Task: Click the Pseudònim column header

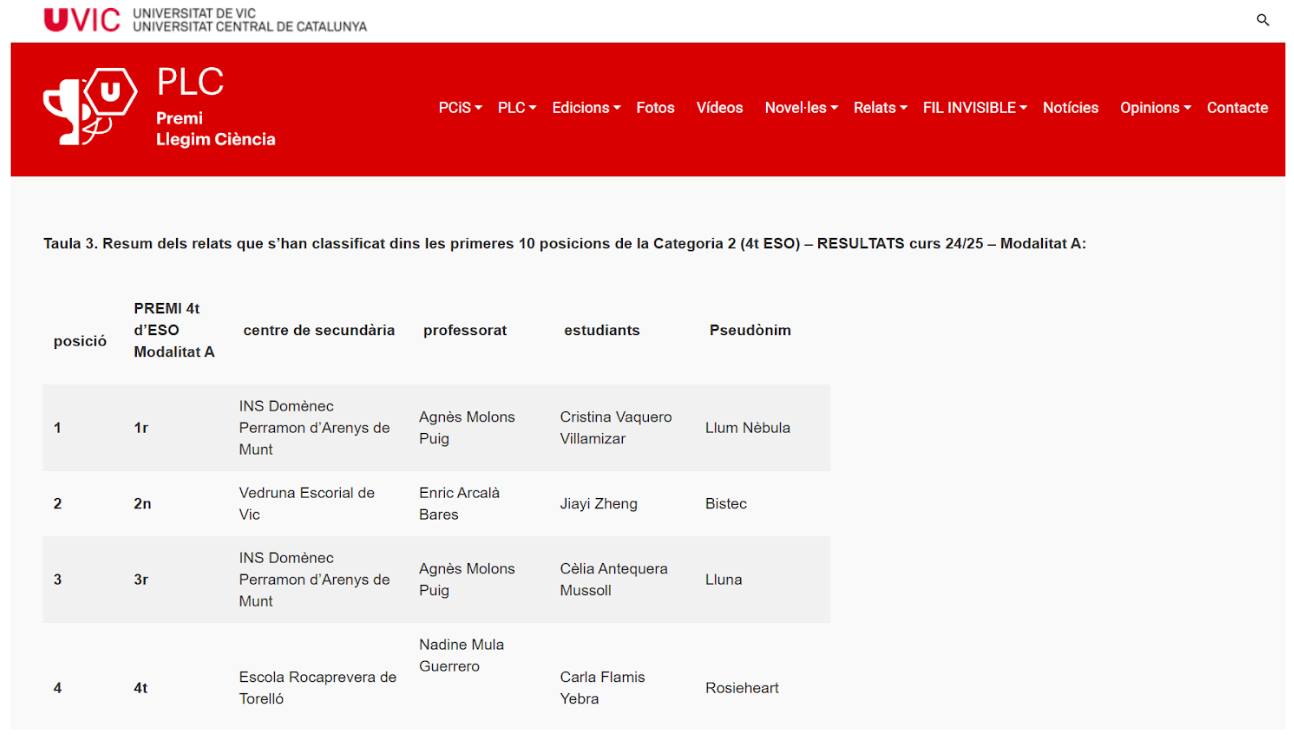Action: [x=749, y=330]
